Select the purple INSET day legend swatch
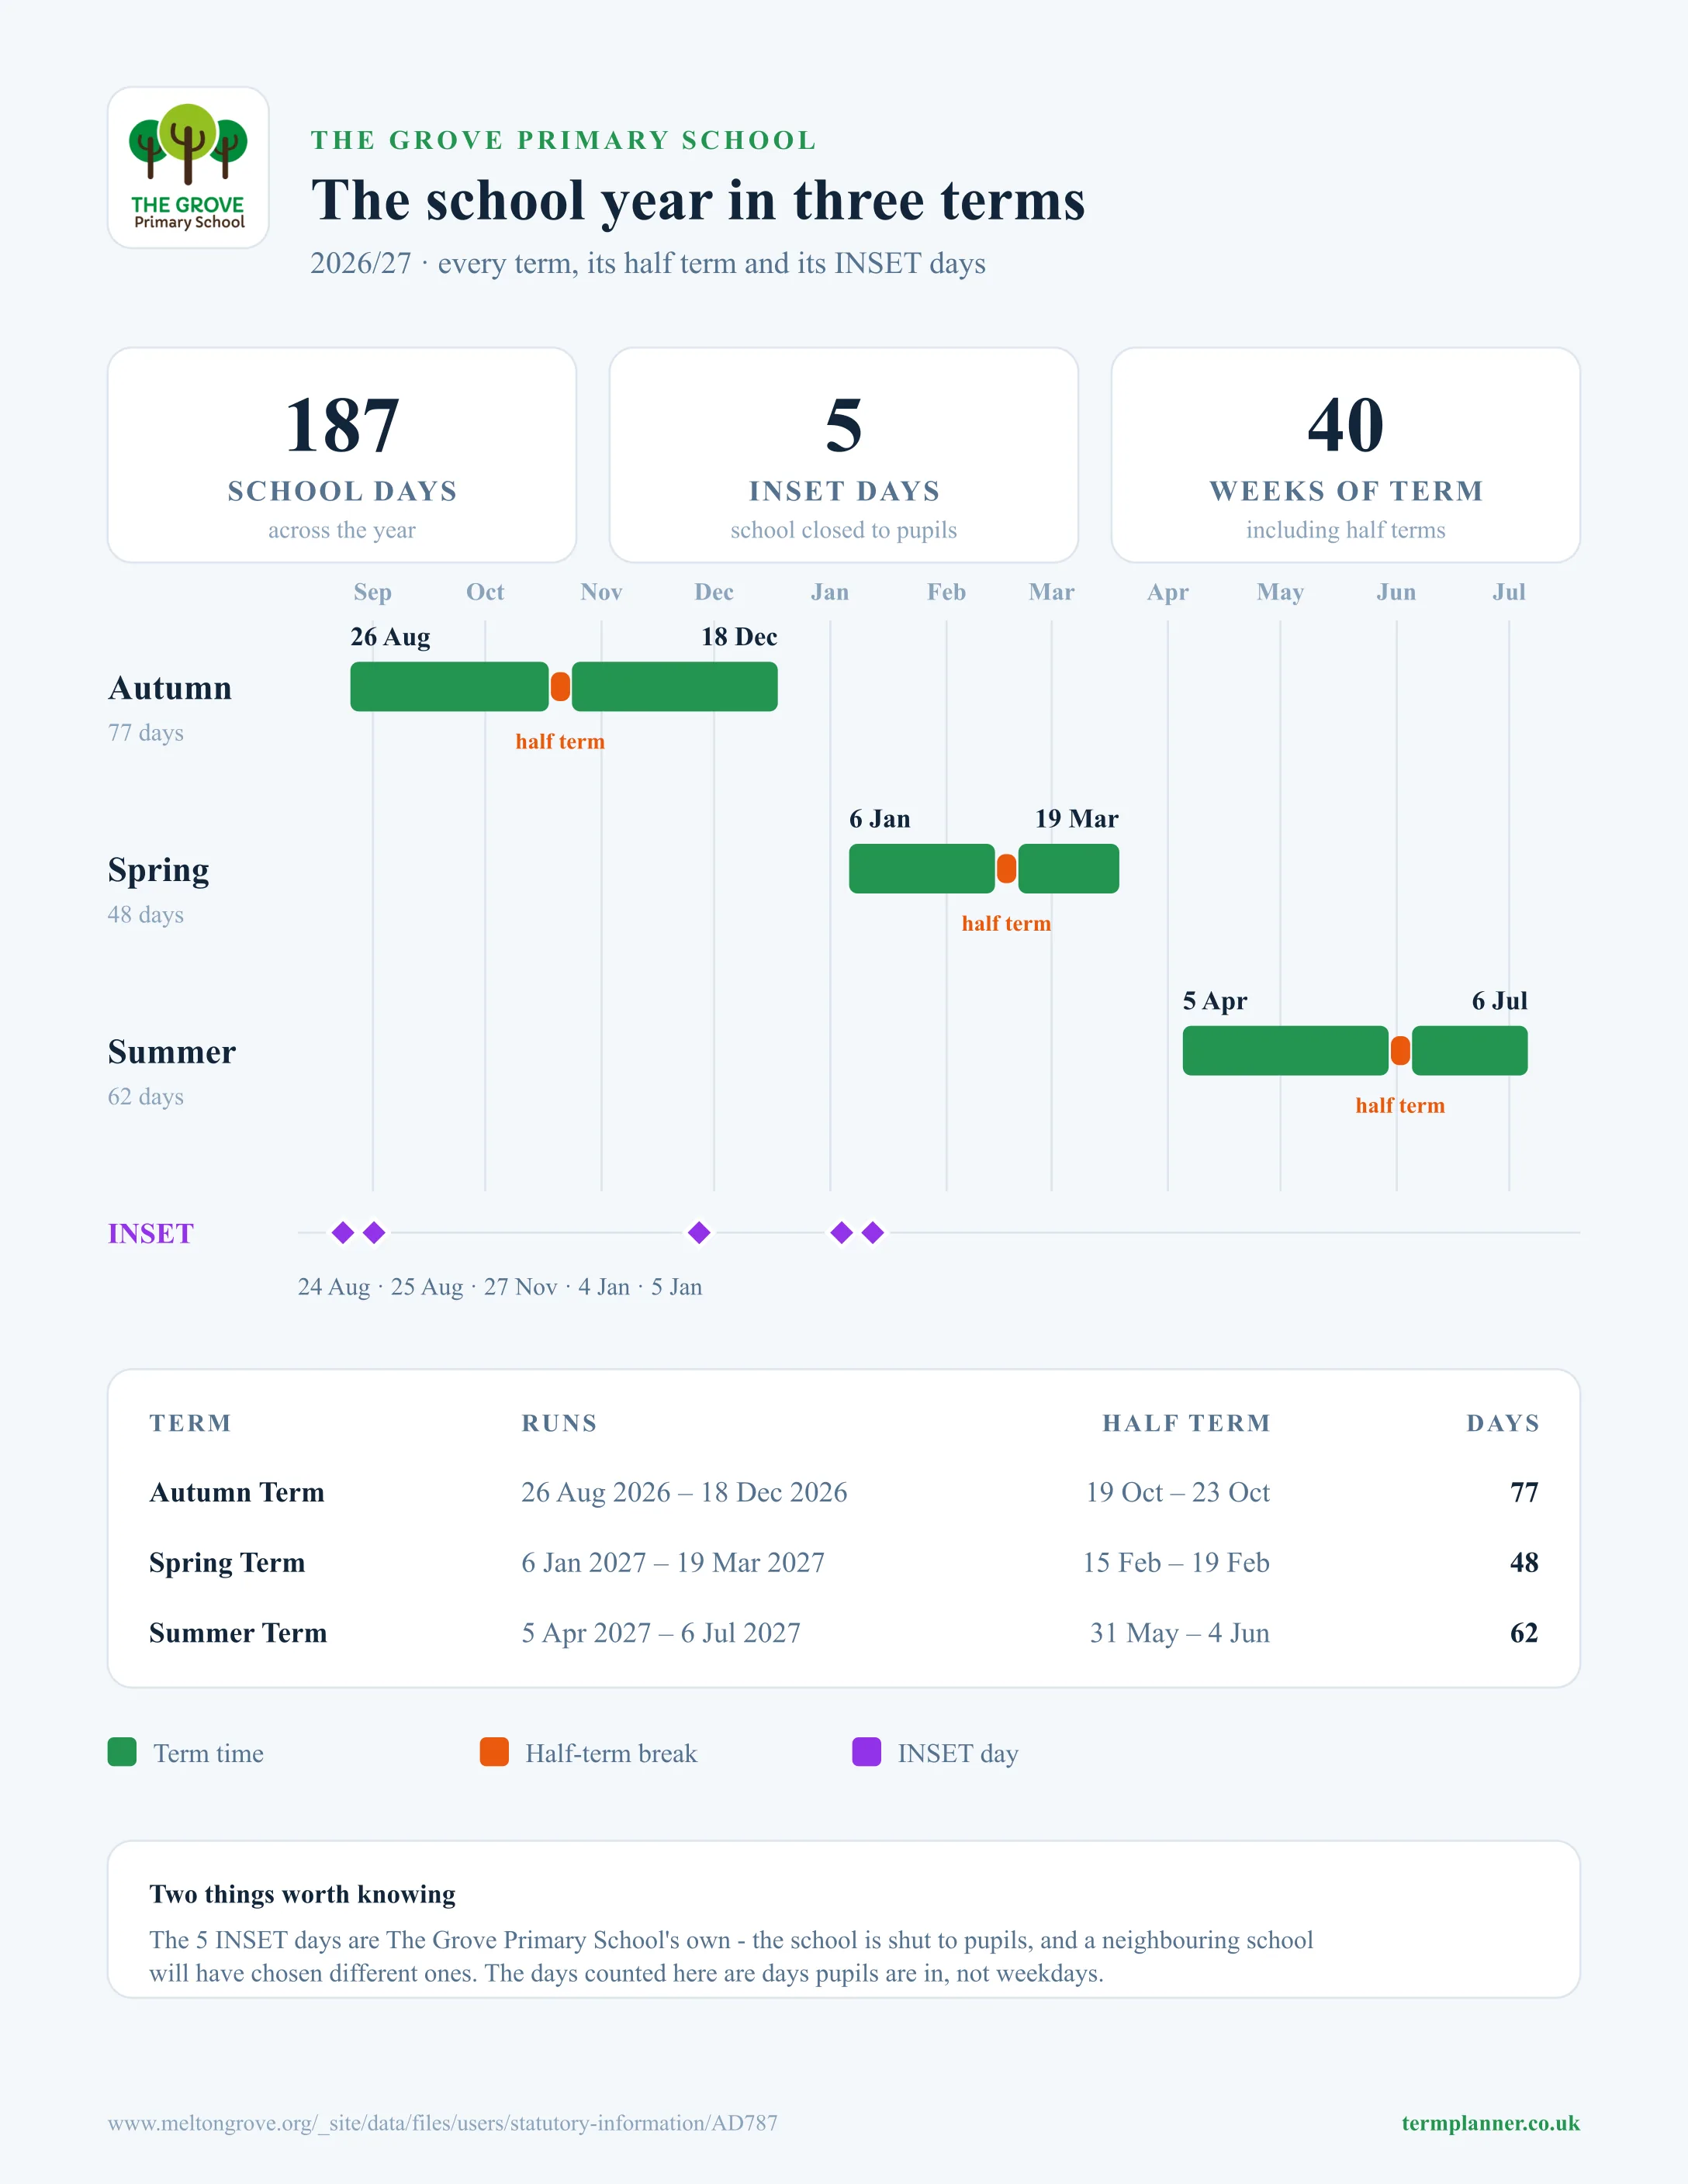Image resolution: width=1688 pixels, height=2184 pixels. click(866, 1752)
